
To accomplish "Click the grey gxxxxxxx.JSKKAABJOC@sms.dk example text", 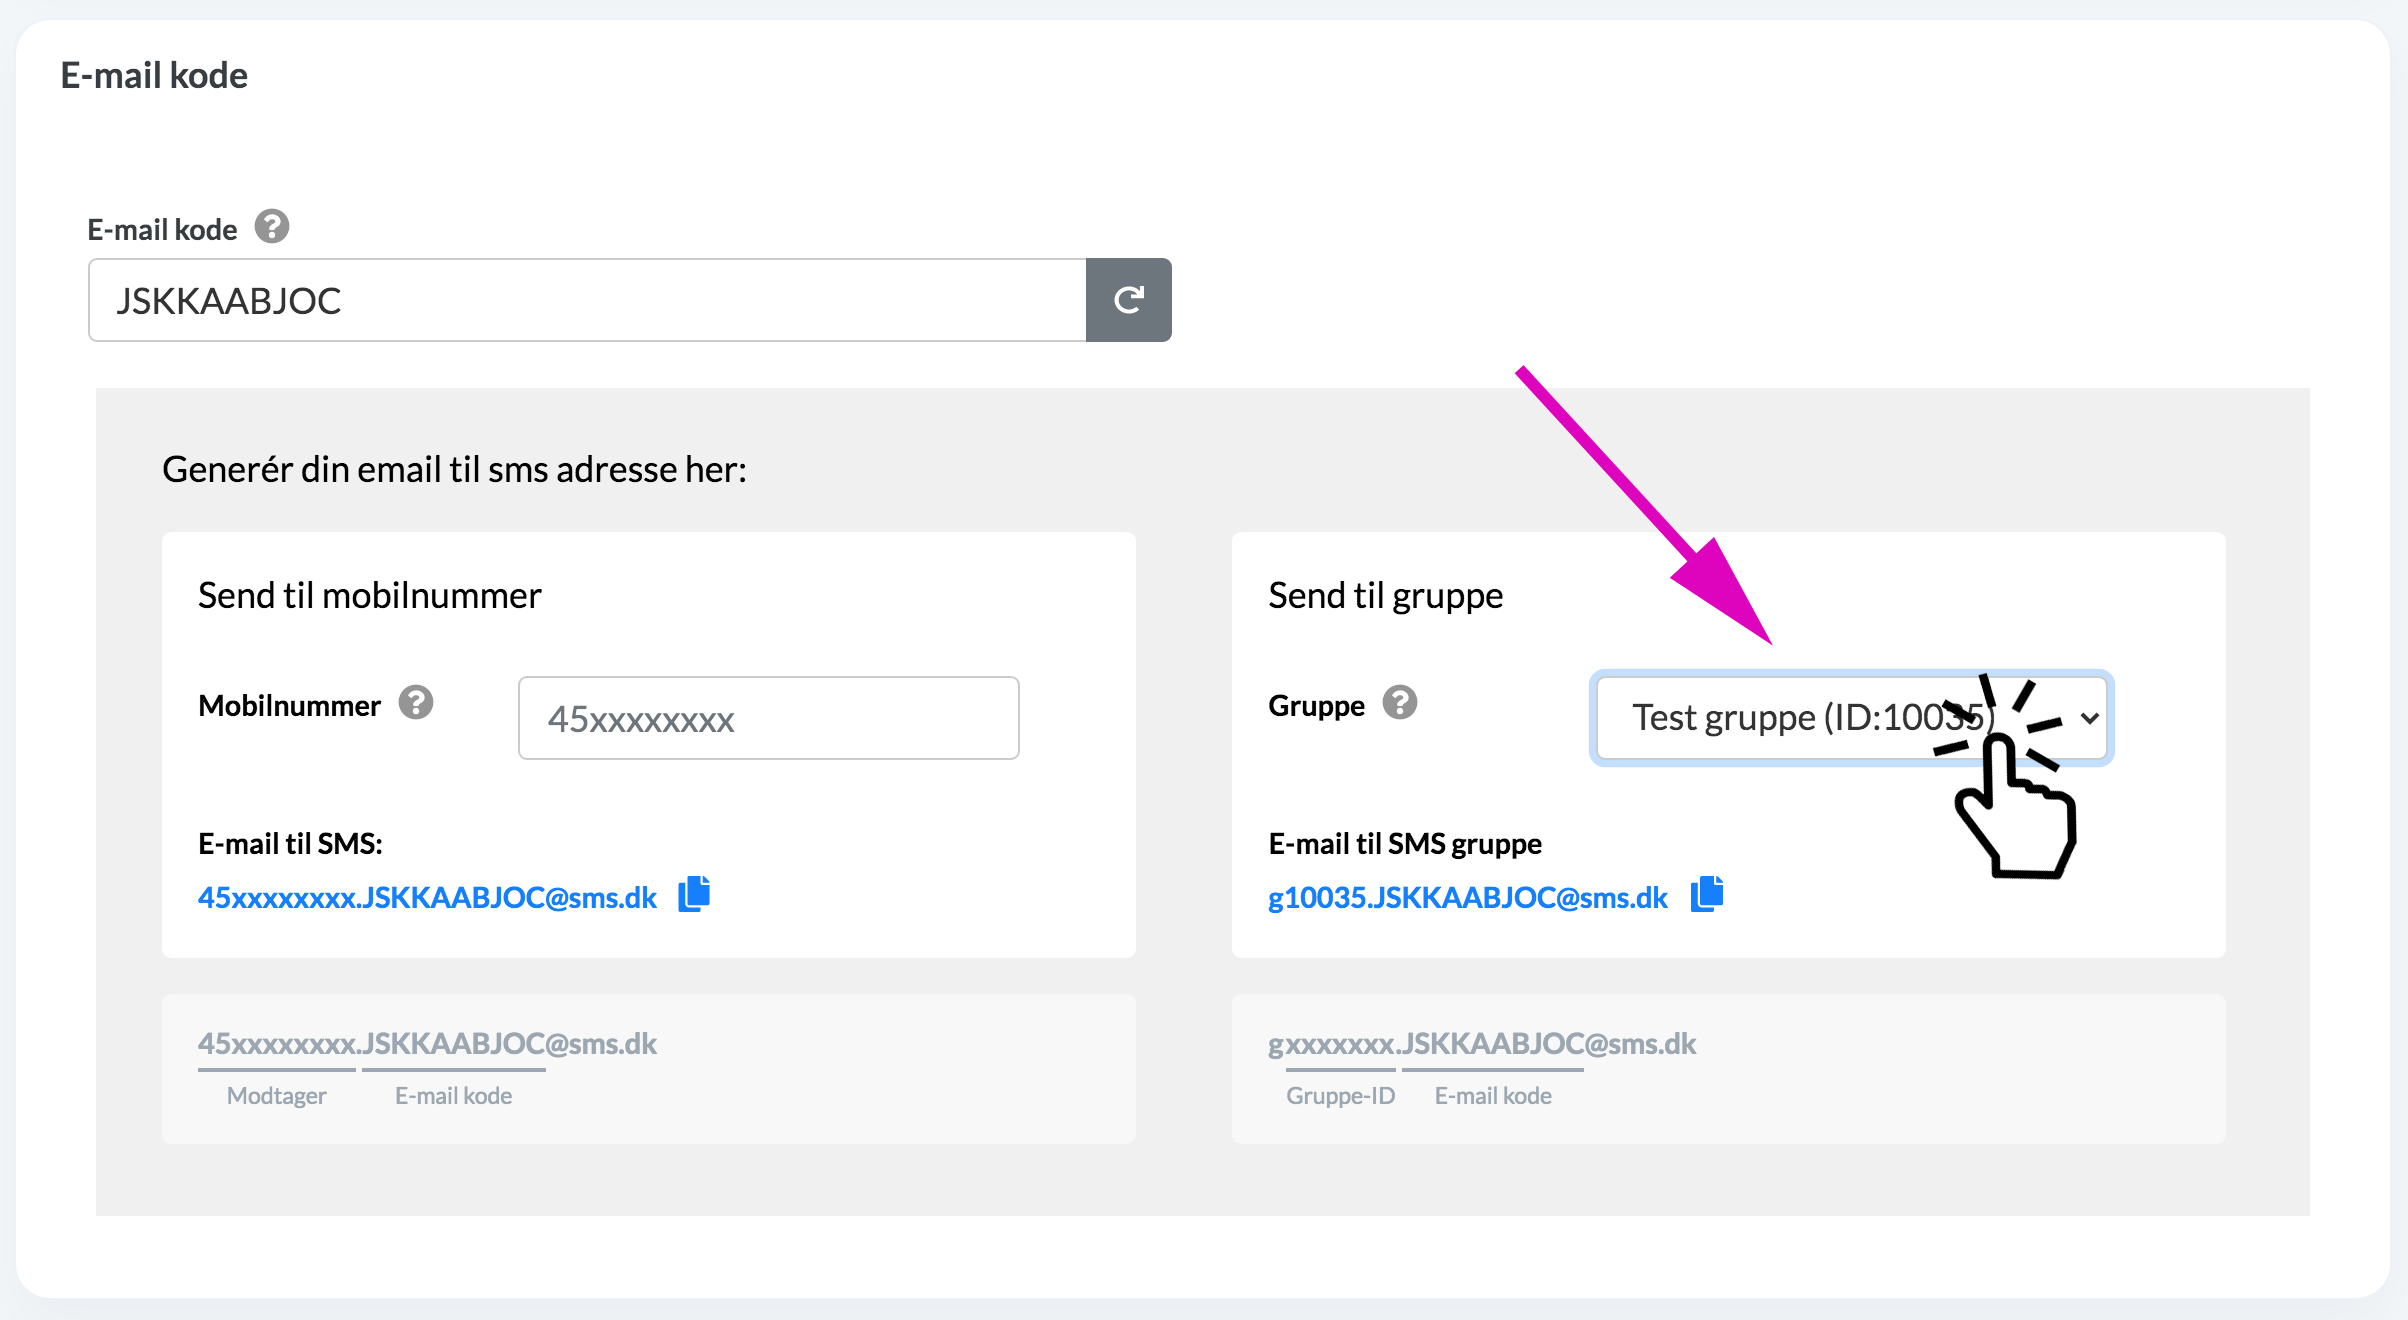I will pyautogui.click(x=1481, y=1043).
